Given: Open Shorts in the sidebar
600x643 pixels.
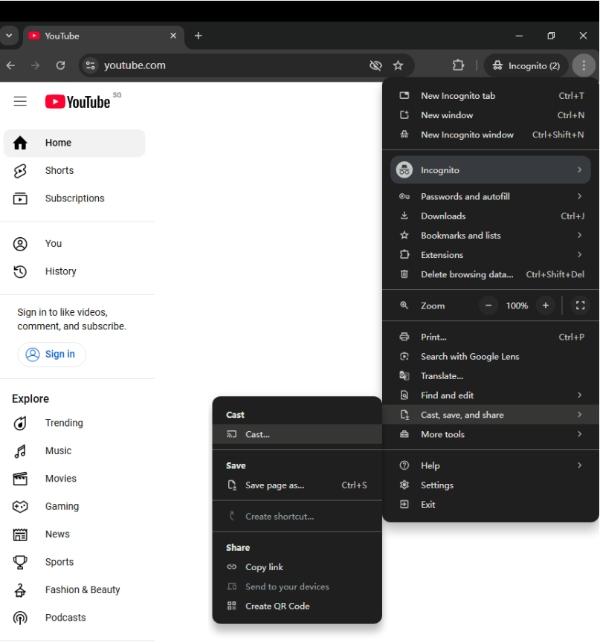Looking at the screenshot, I should 74,171.
